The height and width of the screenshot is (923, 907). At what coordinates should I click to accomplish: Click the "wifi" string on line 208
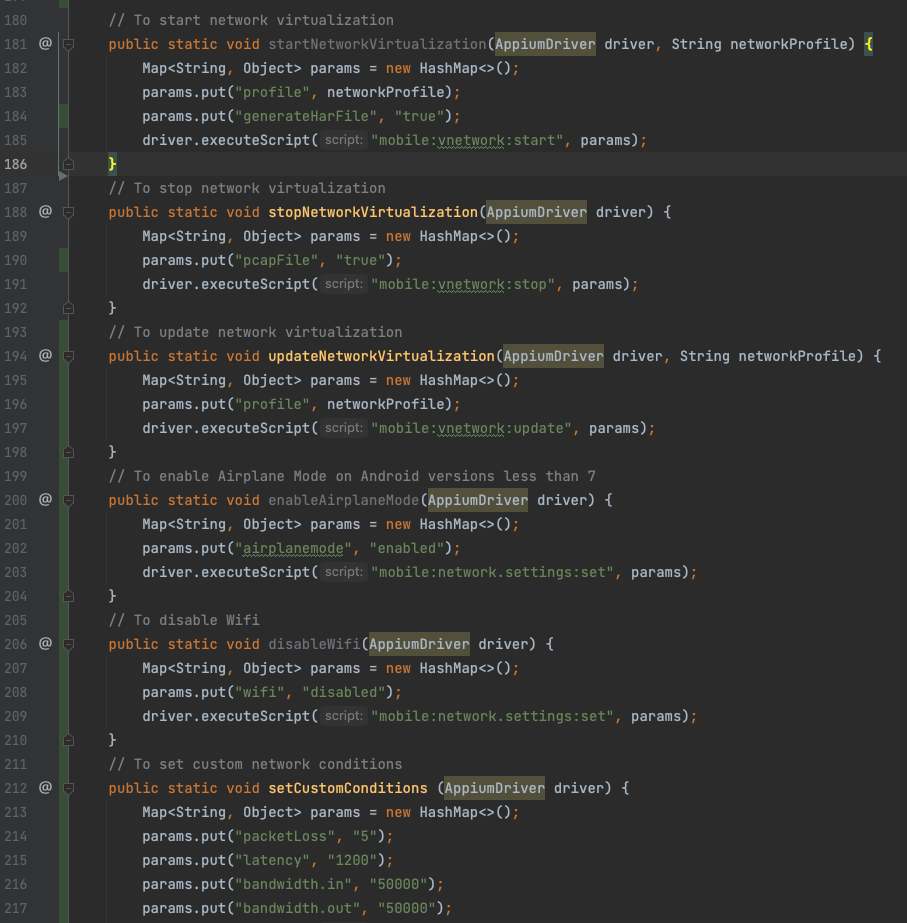pyautogui.click(x=260, y=692)
